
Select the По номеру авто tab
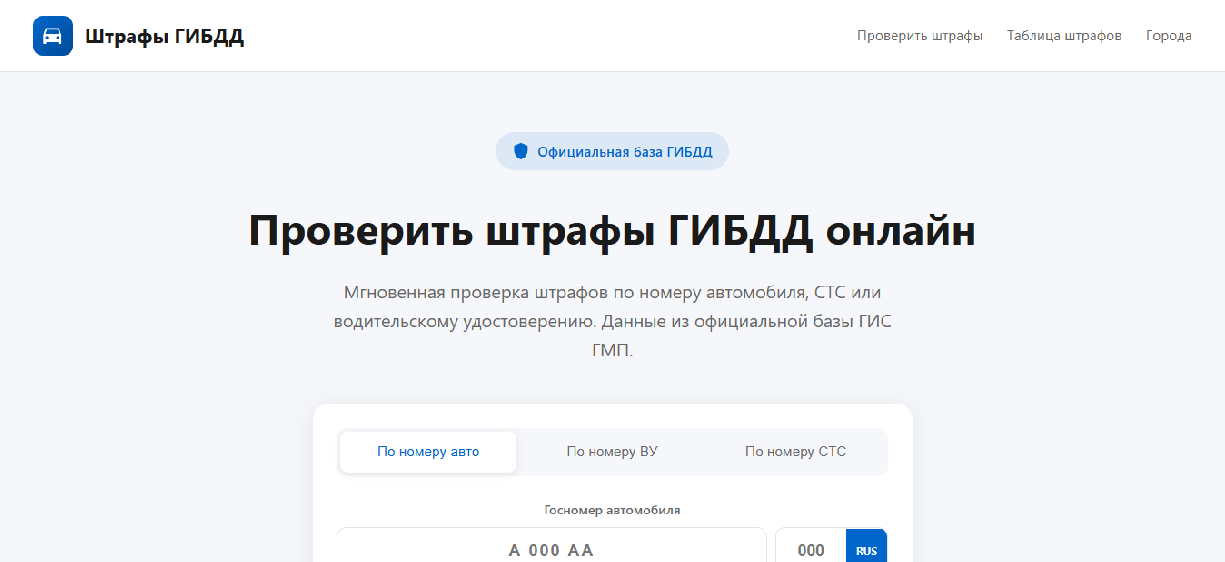tap(428, 452)
